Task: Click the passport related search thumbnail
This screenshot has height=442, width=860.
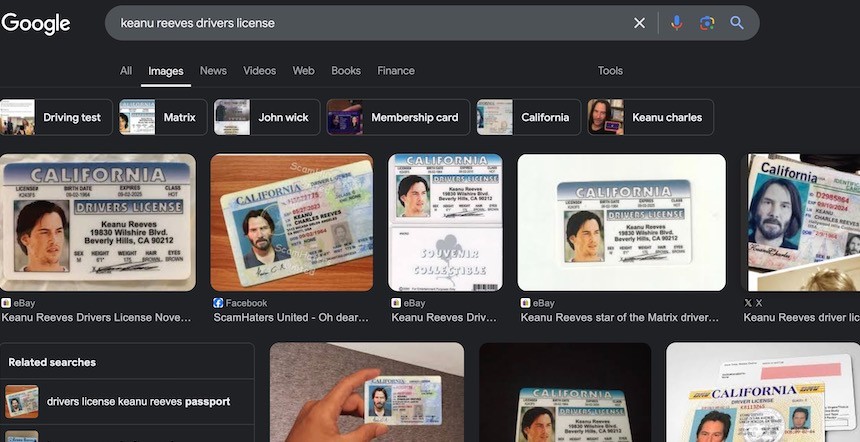Action: click(x=22, y=401)
